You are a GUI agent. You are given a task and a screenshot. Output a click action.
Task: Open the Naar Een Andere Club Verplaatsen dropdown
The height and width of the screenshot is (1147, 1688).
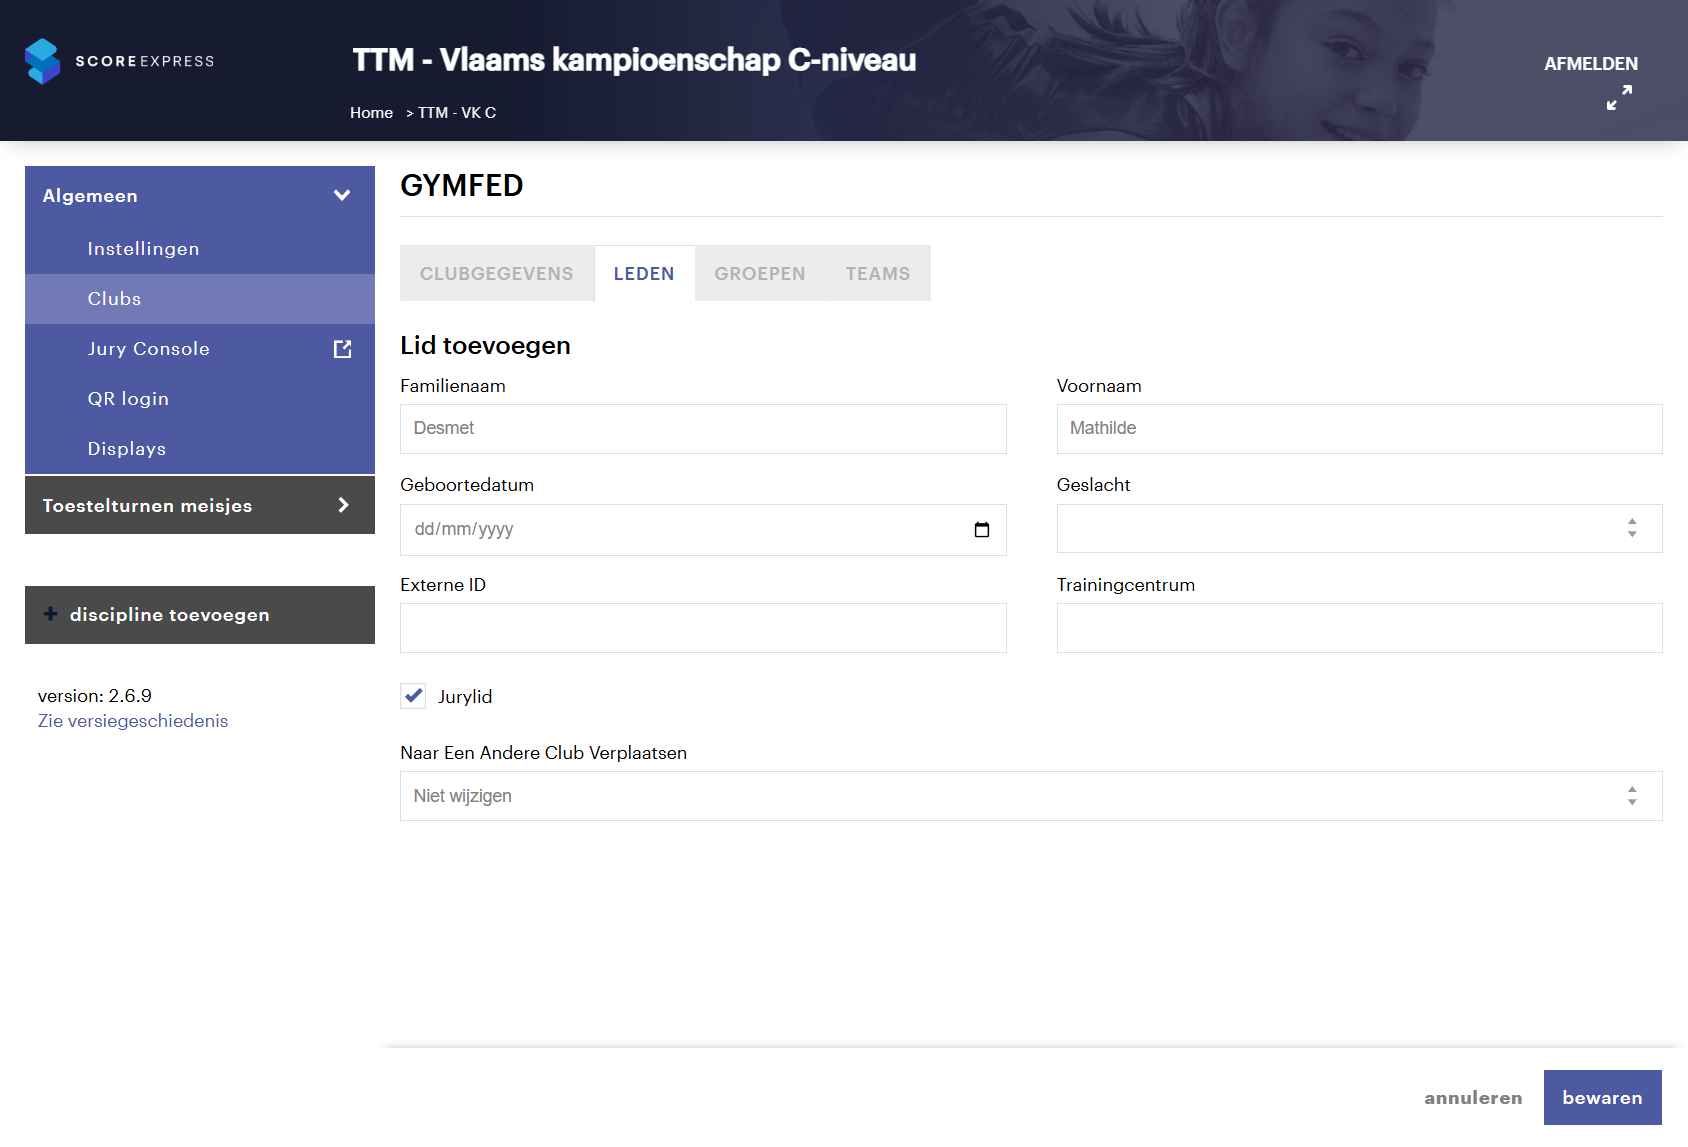[x=1030, y=796]
